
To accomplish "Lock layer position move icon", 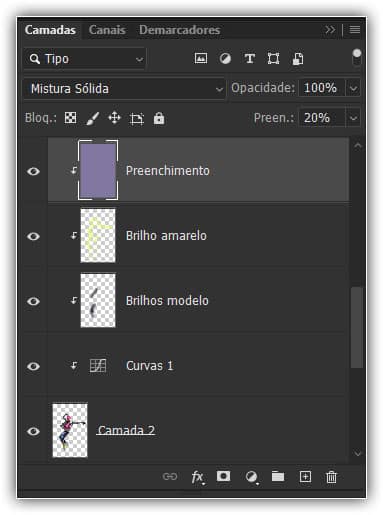I will 114,118.
